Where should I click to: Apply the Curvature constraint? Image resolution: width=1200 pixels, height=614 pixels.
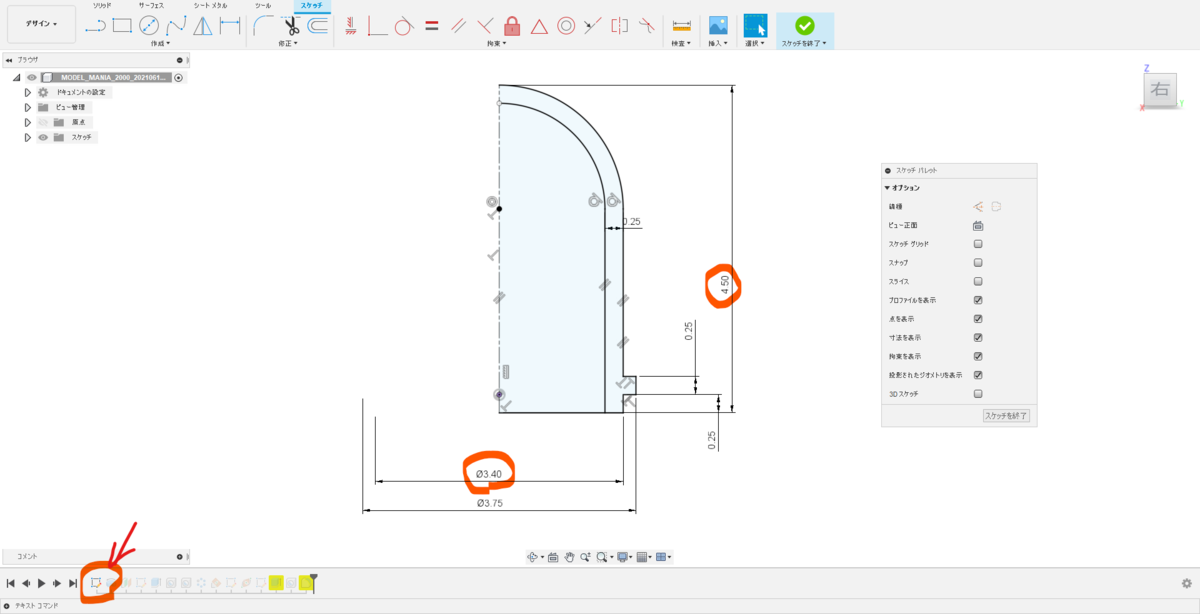point(647,25)
